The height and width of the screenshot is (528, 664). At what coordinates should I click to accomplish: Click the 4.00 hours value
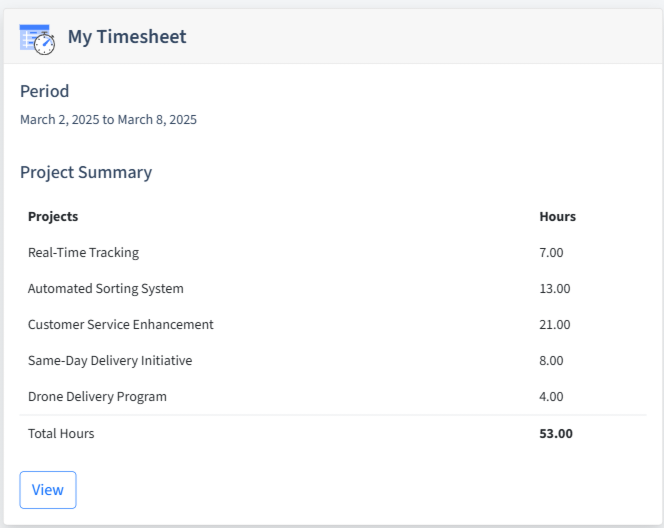(x=551, y=396)
